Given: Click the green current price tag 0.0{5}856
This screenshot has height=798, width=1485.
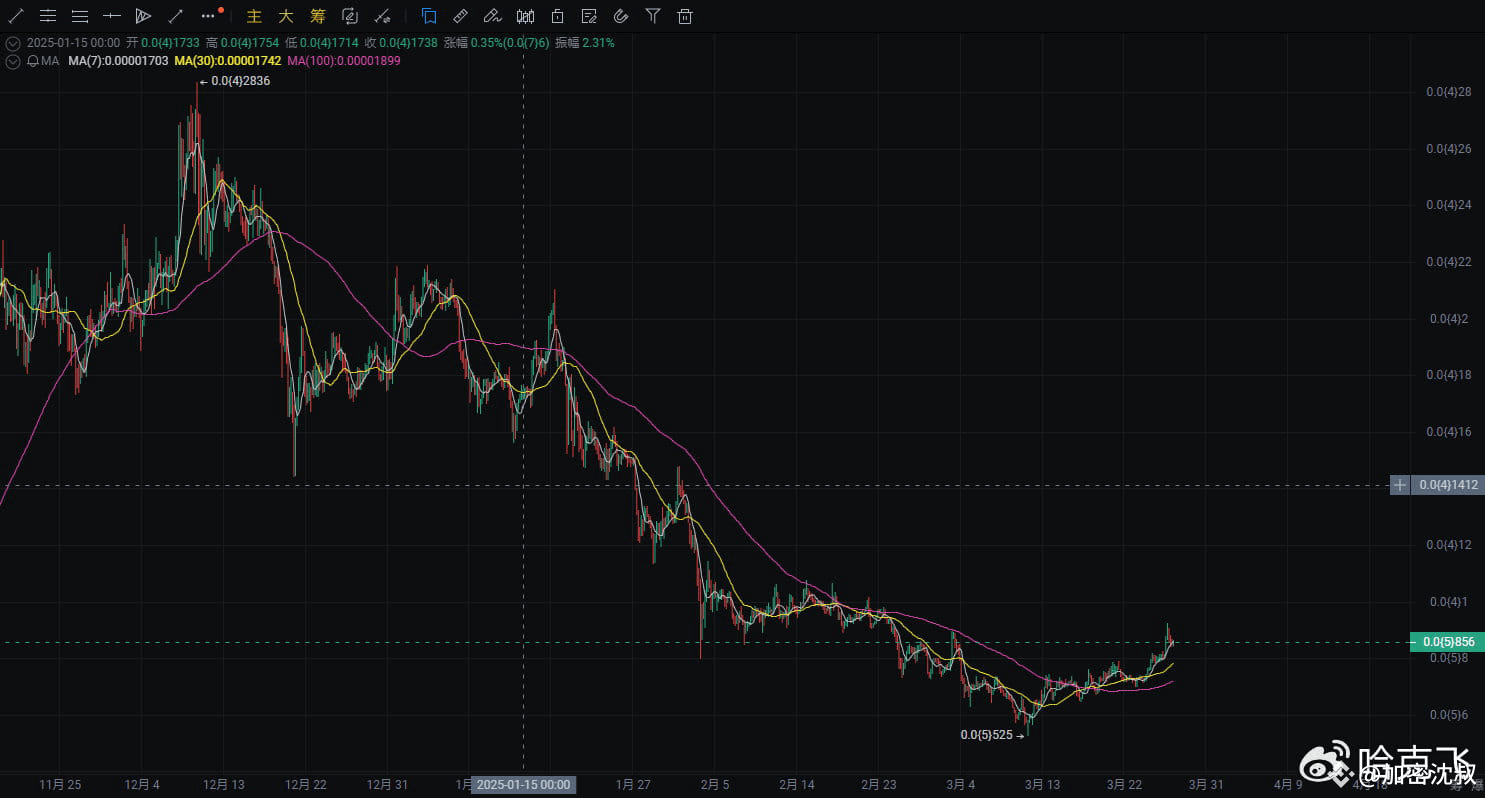Looking at the screenshot, I should 1447,642.
